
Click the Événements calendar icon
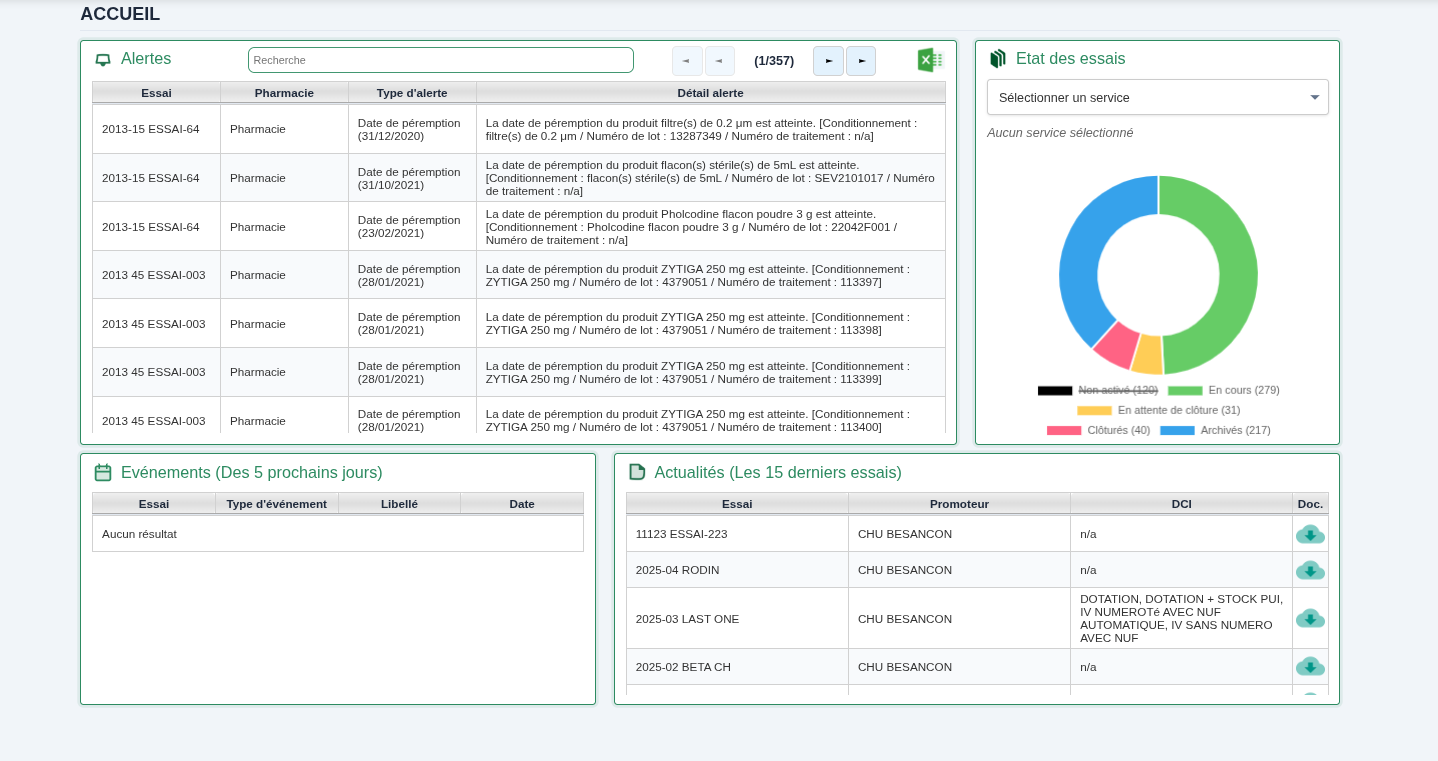(103, 472)
